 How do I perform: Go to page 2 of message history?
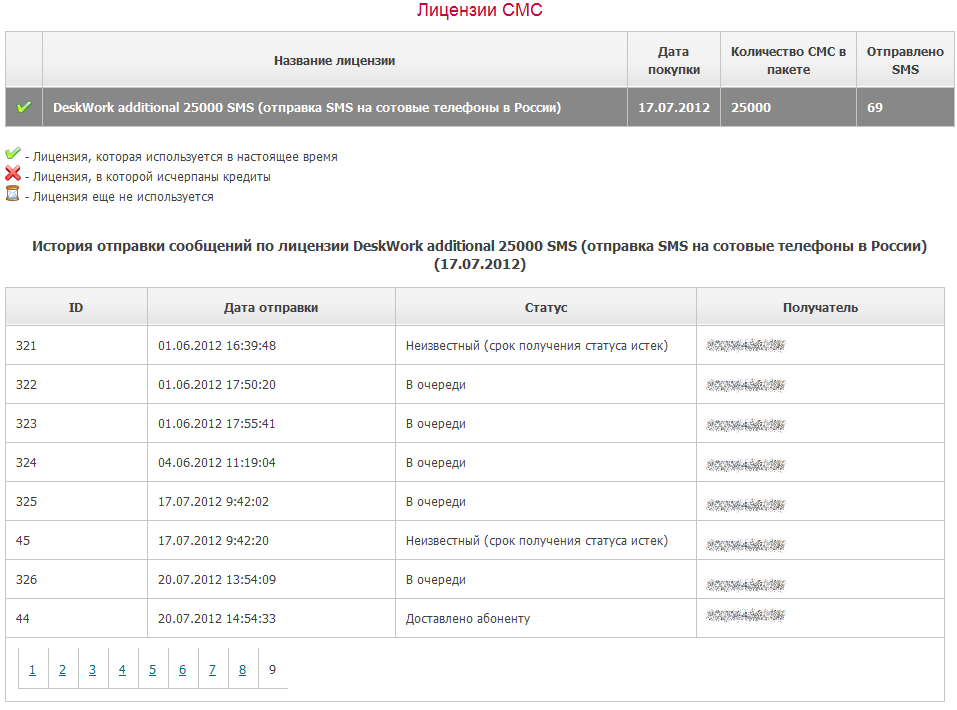coord(62,670)
